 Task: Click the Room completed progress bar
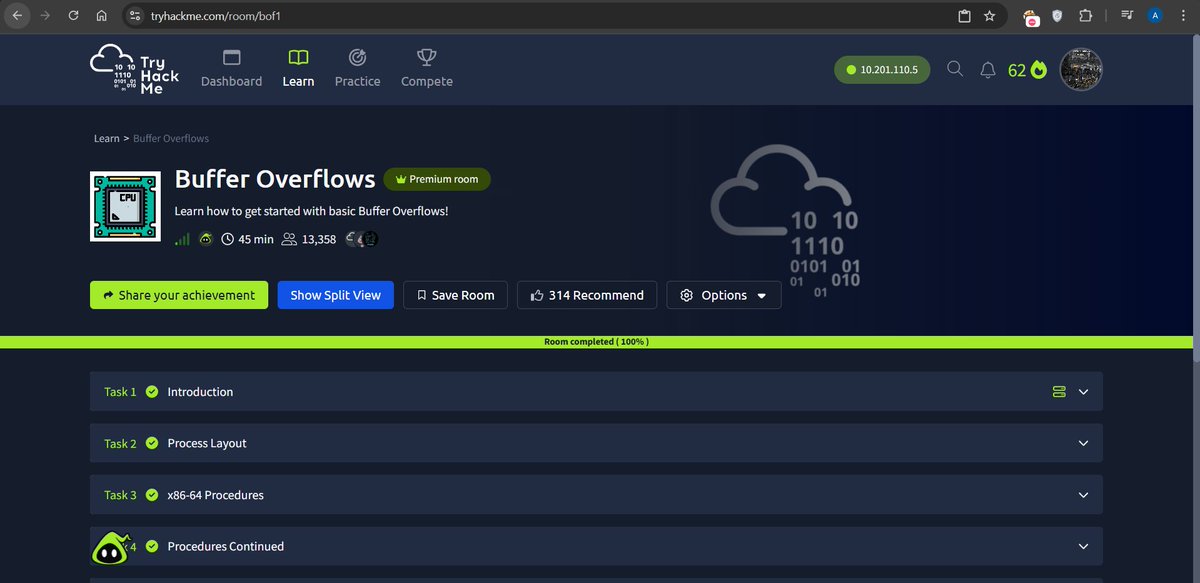tap(596, 342)
